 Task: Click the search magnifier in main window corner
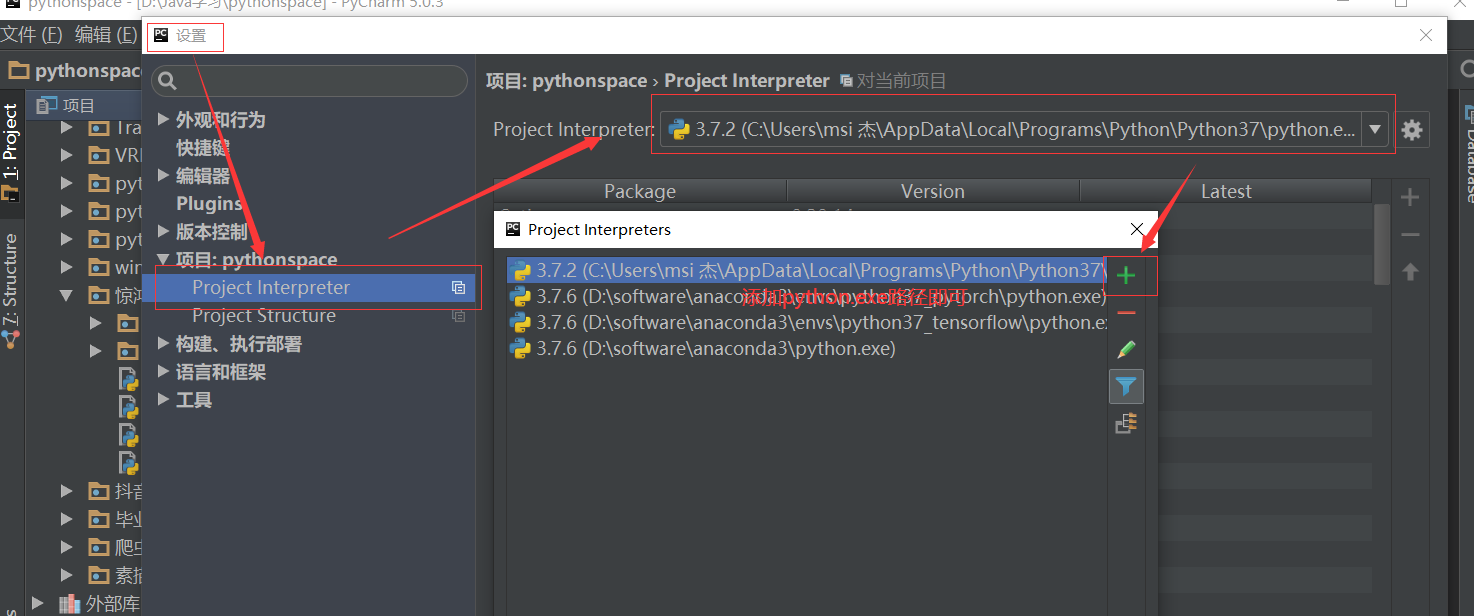pos(1466,70)
